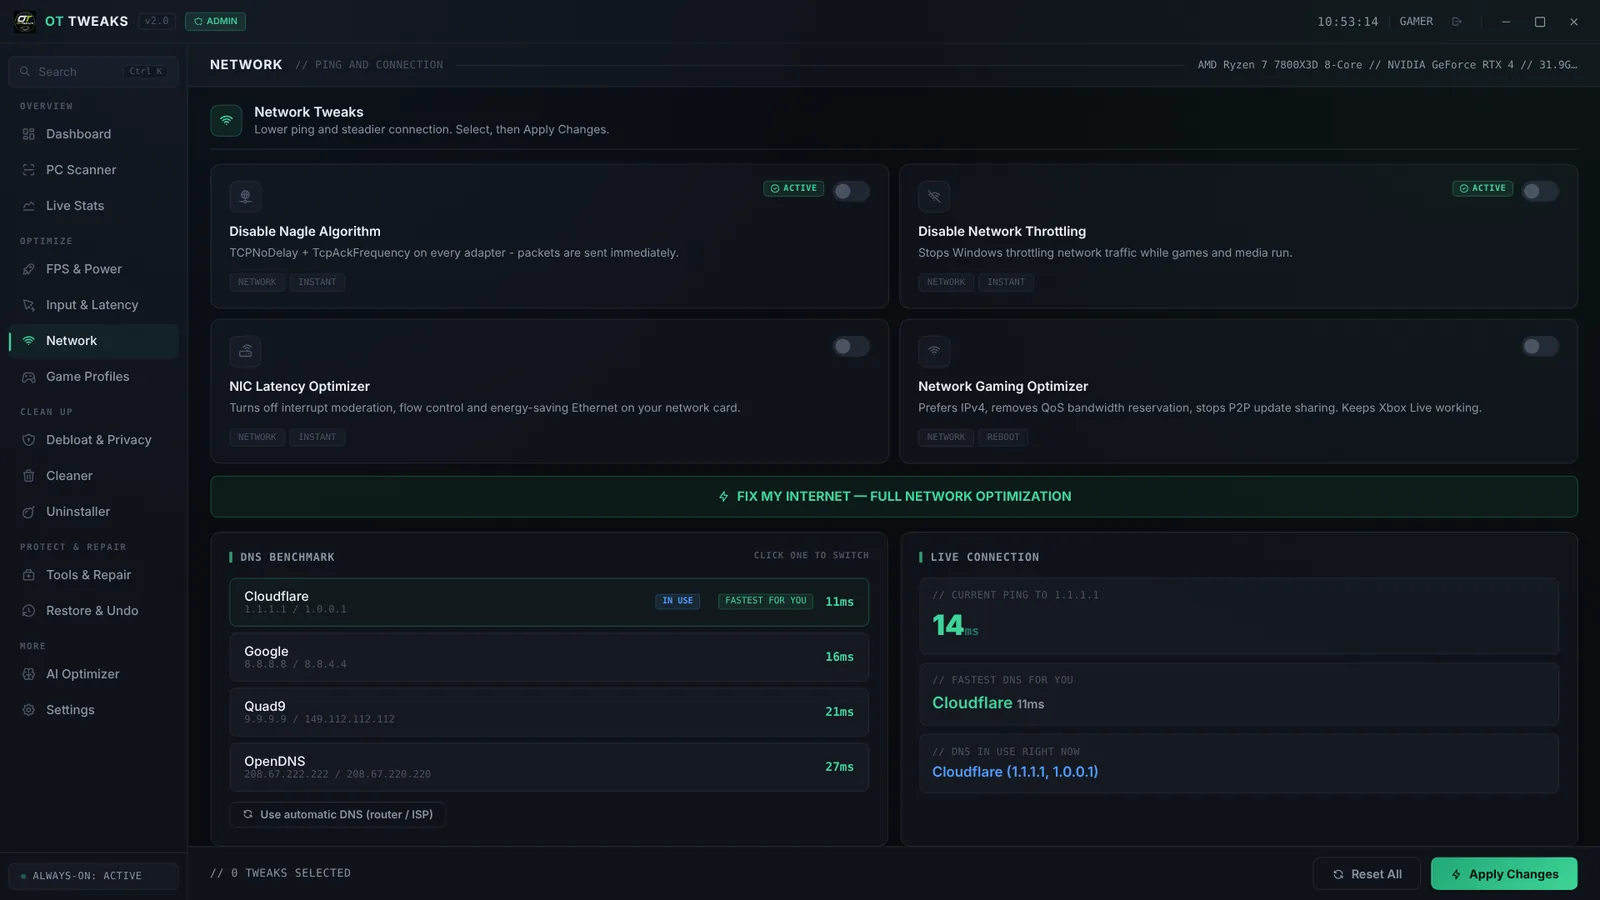
Task: Click the logout icon next to GAMER
Action: [x=1457, y=22]
